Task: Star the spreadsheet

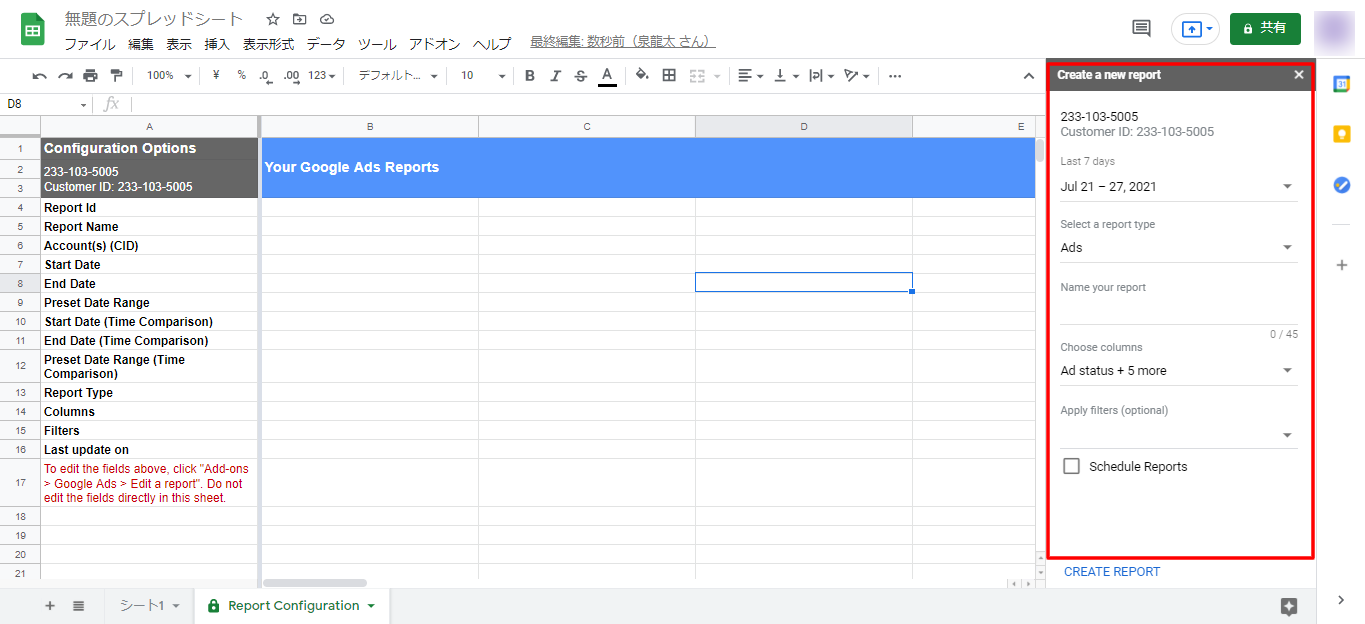Action: 273,19
